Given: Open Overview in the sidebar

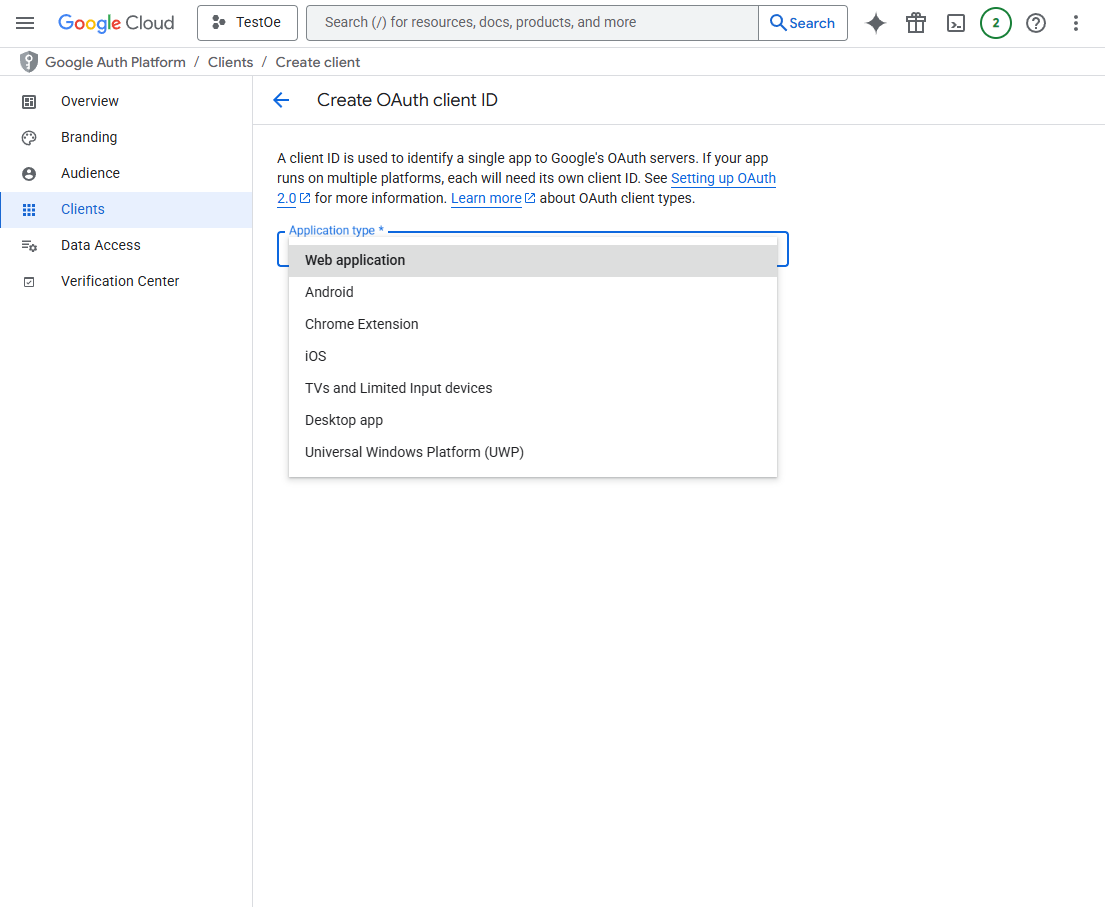Looking at the screenshot, I should pyautogui.click(x=126, y=101).
